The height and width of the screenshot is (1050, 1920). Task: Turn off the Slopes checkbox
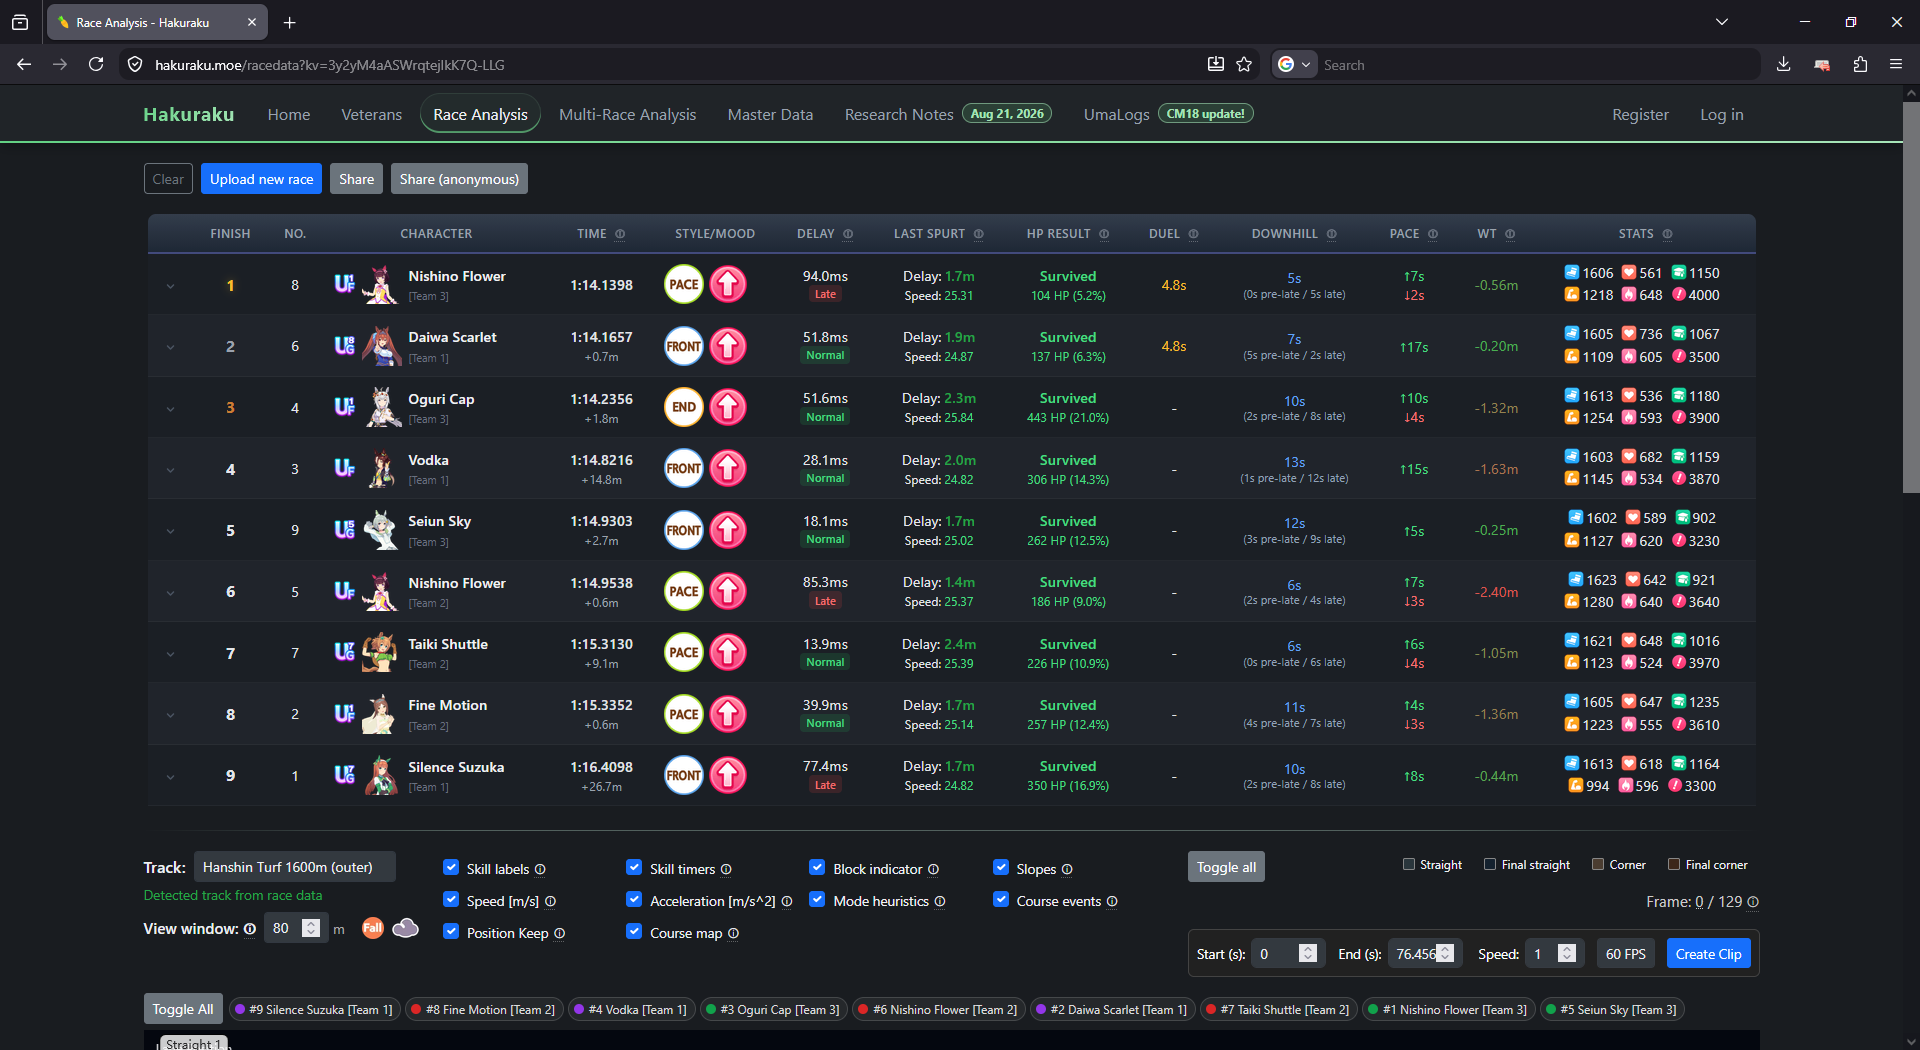1001,868
